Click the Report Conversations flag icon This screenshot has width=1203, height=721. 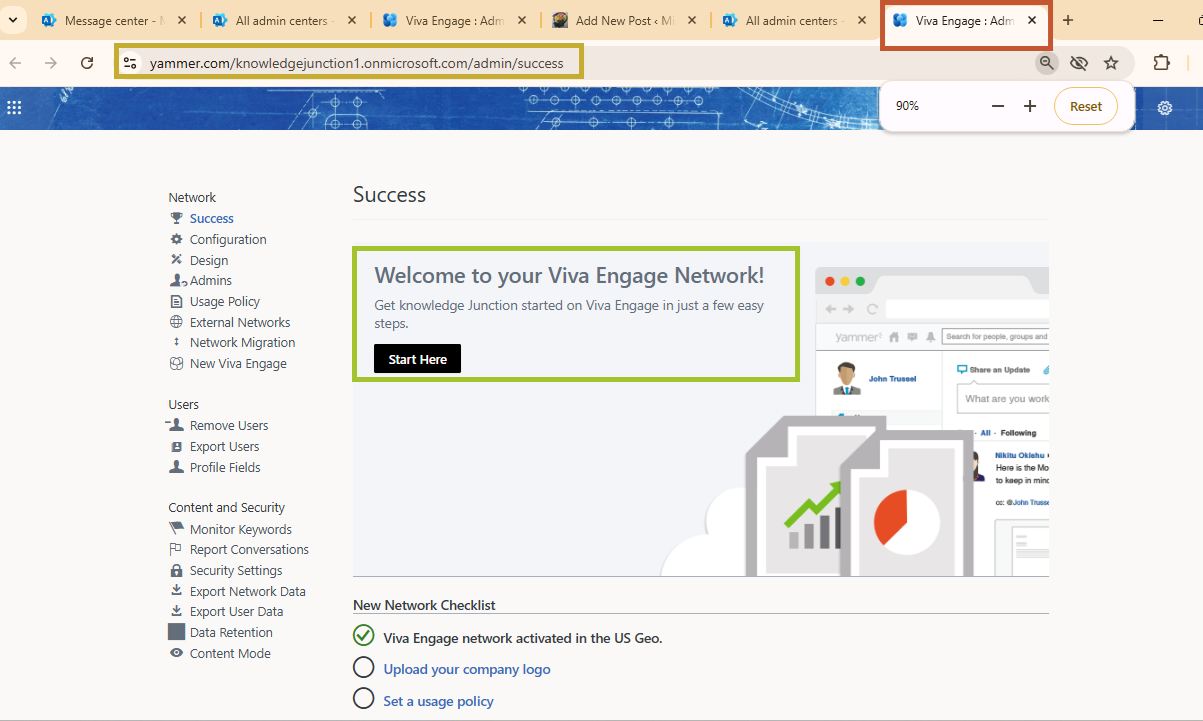click(x=176, y=549)
